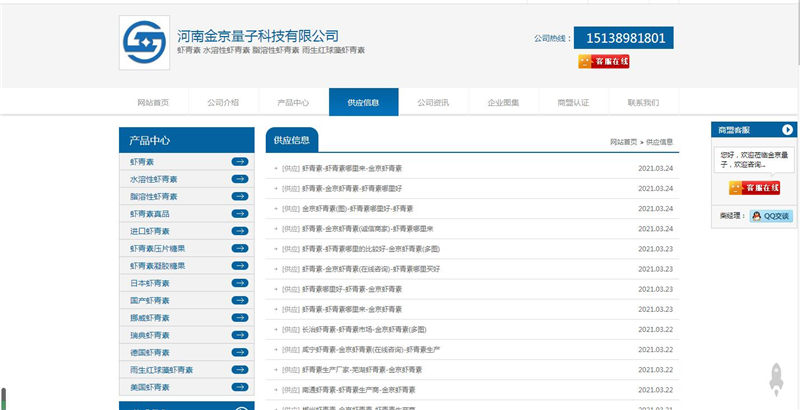The image size is (800, 410).
Task: Click the arrow icon next to 虾青素
Action: tap(240, 161)
